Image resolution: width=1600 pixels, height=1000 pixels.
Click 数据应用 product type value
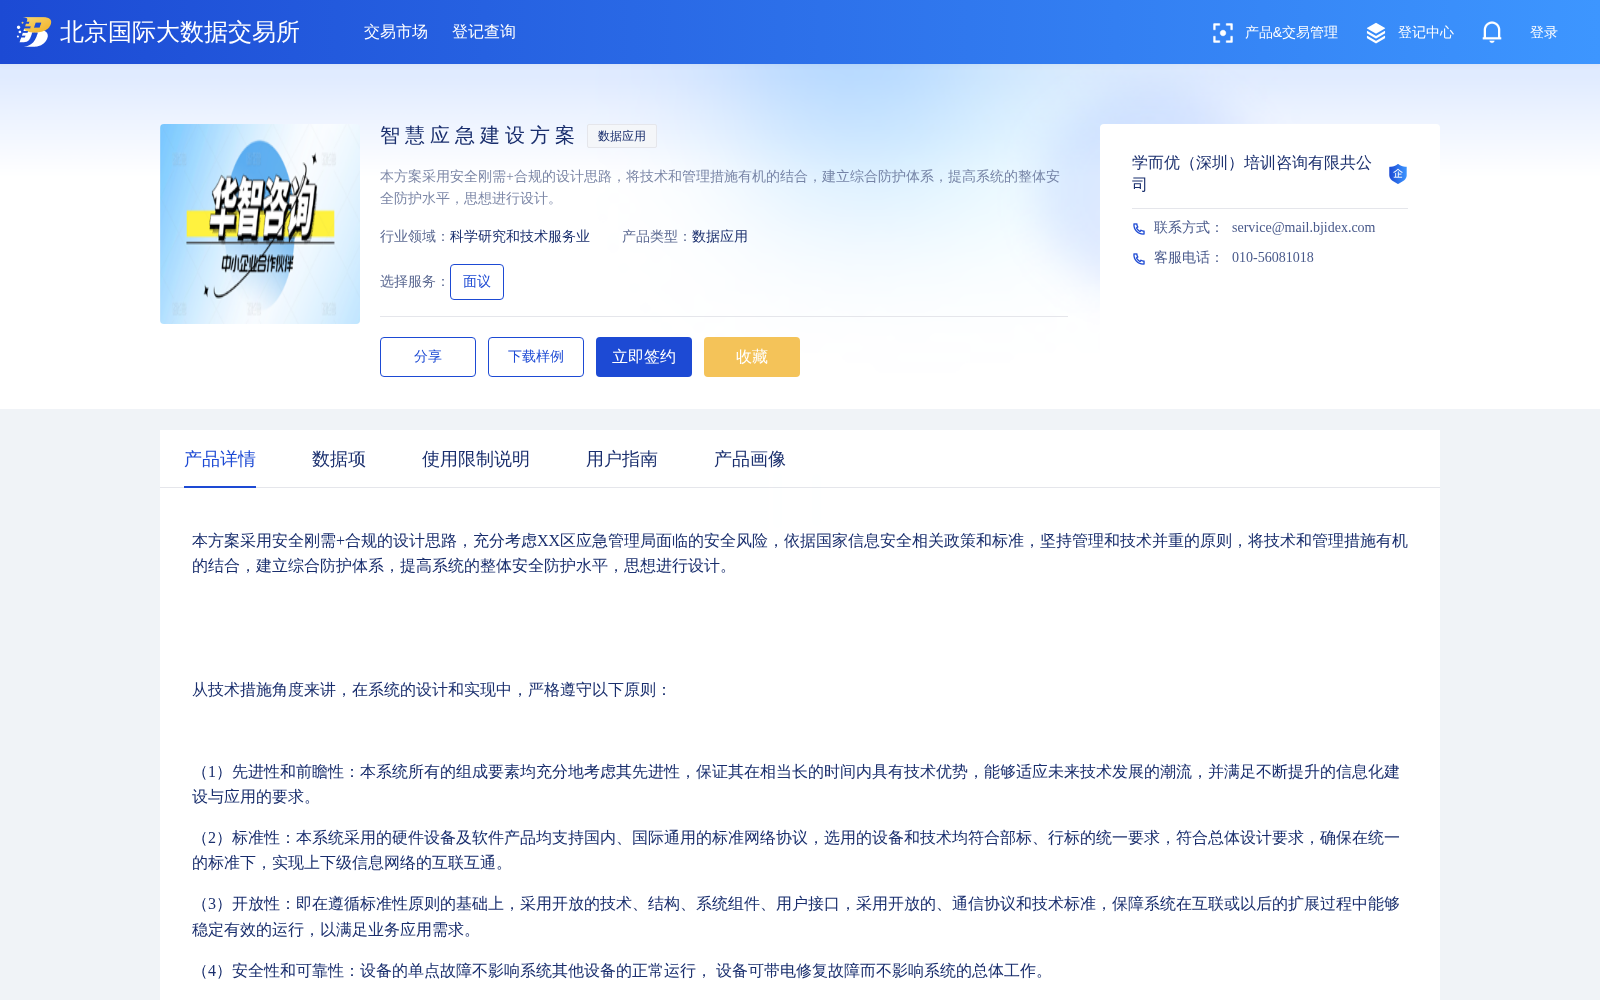point(720,237)
